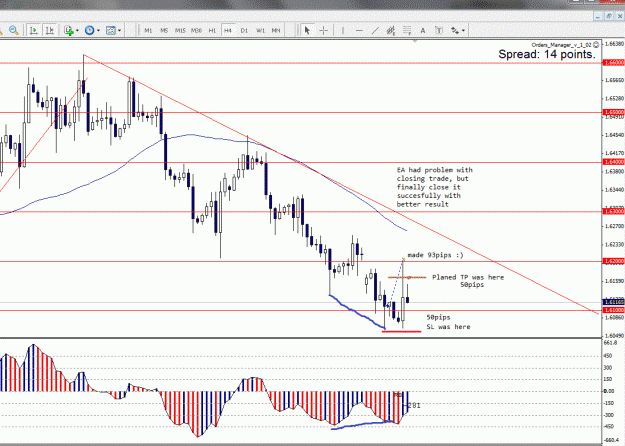
Task: Switch to M1 timeframe
Action: pyautogui.click(x=148, y=30)
